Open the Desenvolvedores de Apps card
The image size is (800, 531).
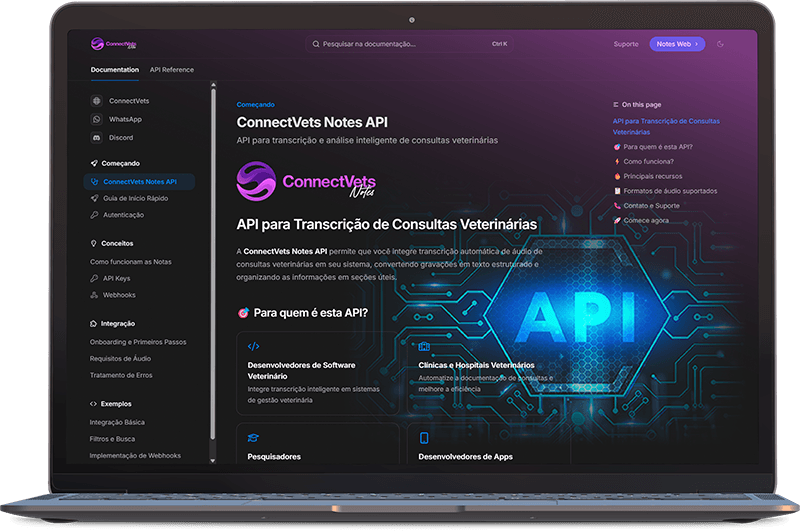coord(487,443)
